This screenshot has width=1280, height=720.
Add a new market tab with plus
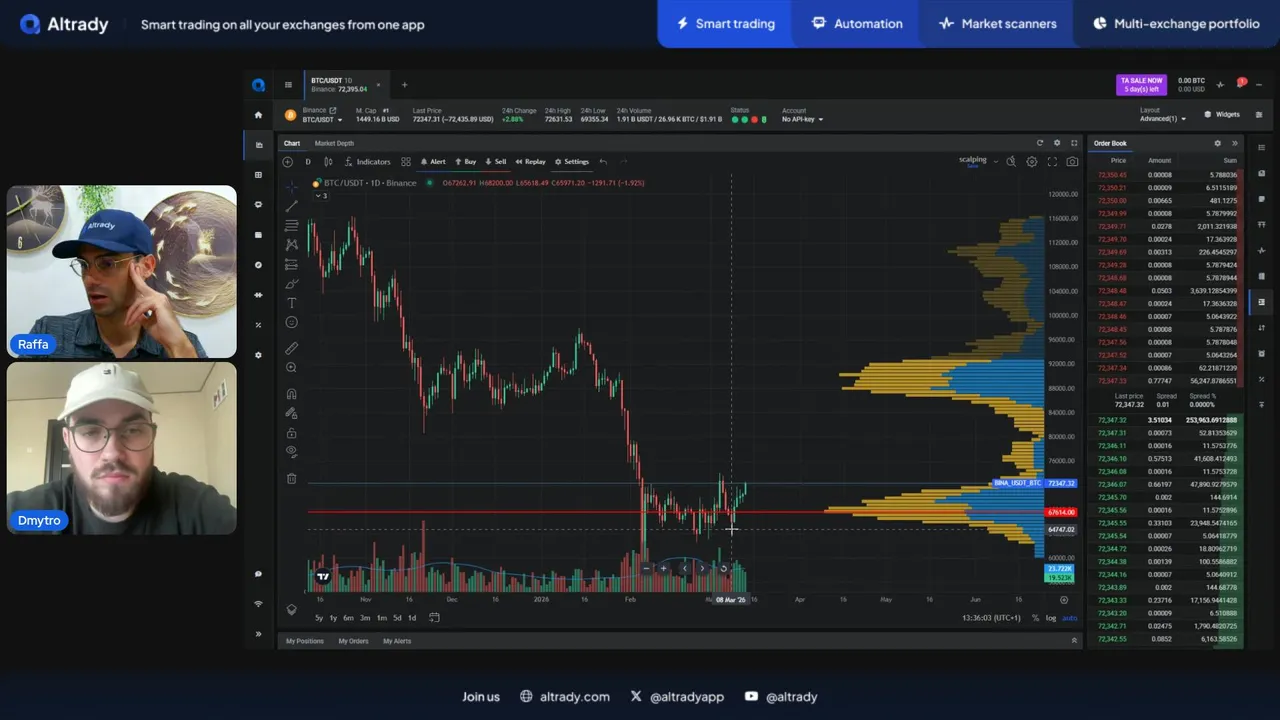(x=404, y=85)
